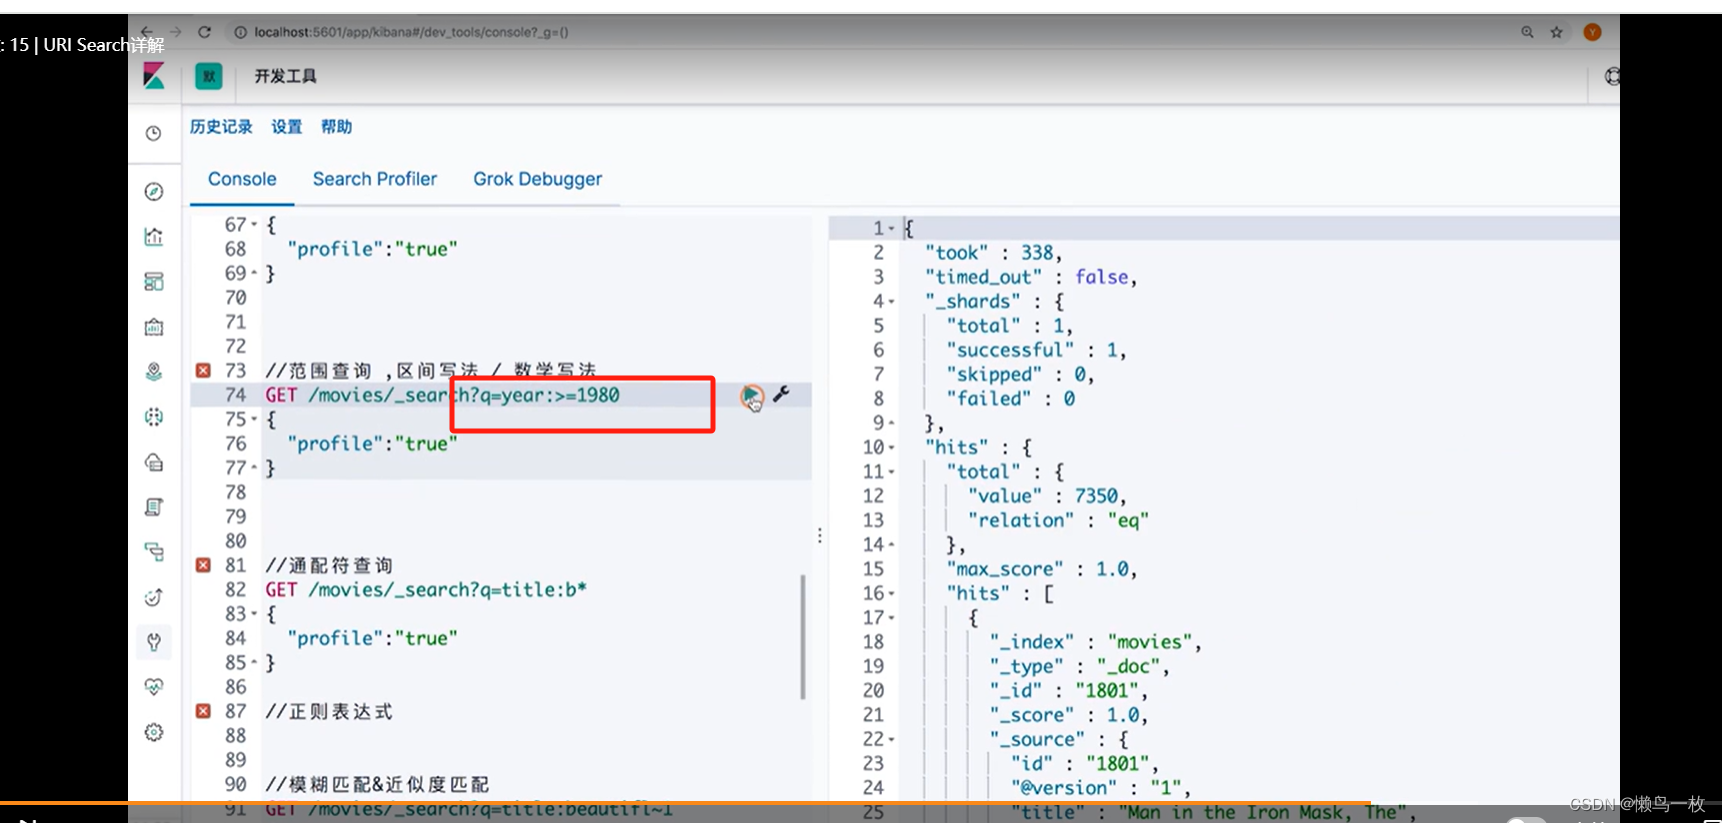Open Recently viewed clock icon
Screen dimensions: 1722x823
point(154,133)
